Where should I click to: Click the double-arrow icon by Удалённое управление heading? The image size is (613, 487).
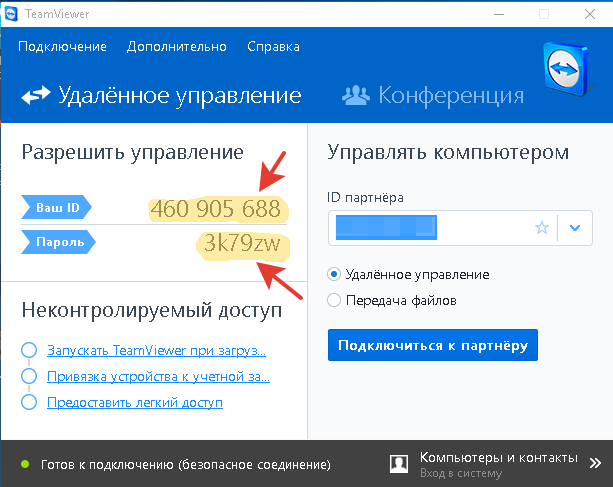click(36, 95)
